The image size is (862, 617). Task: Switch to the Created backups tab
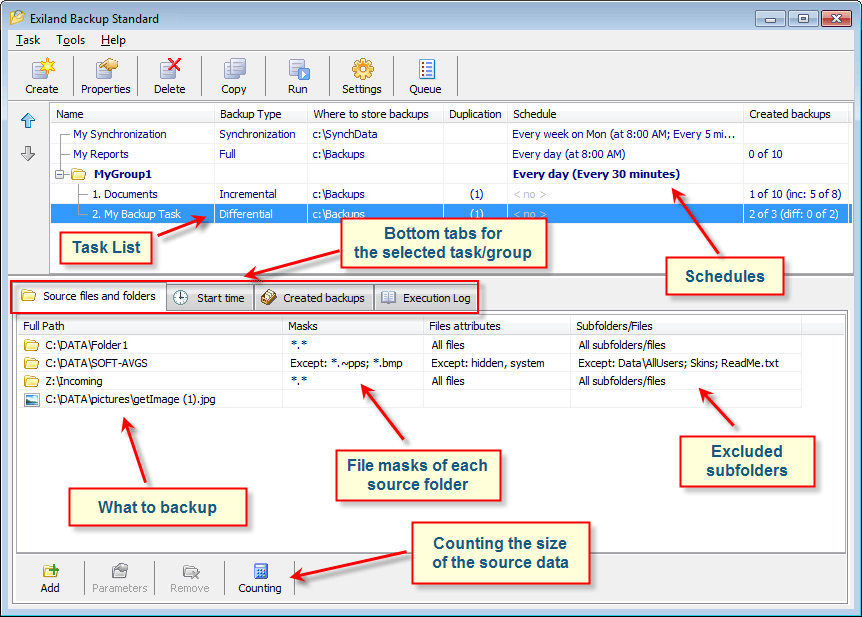click(314, 298)
